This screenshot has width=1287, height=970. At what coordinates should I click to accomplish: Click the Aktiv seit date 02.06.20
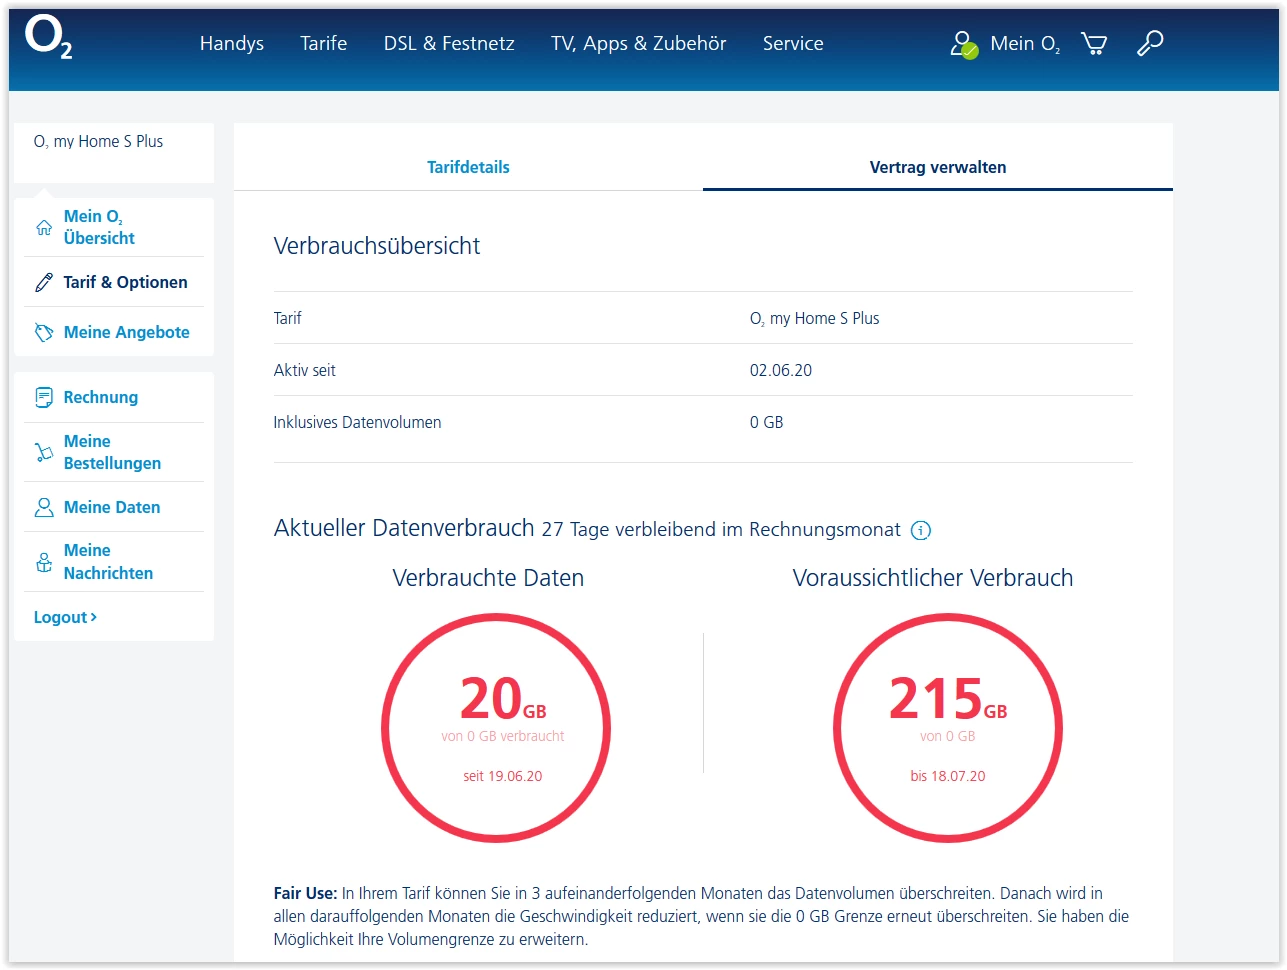click(781, 370)
